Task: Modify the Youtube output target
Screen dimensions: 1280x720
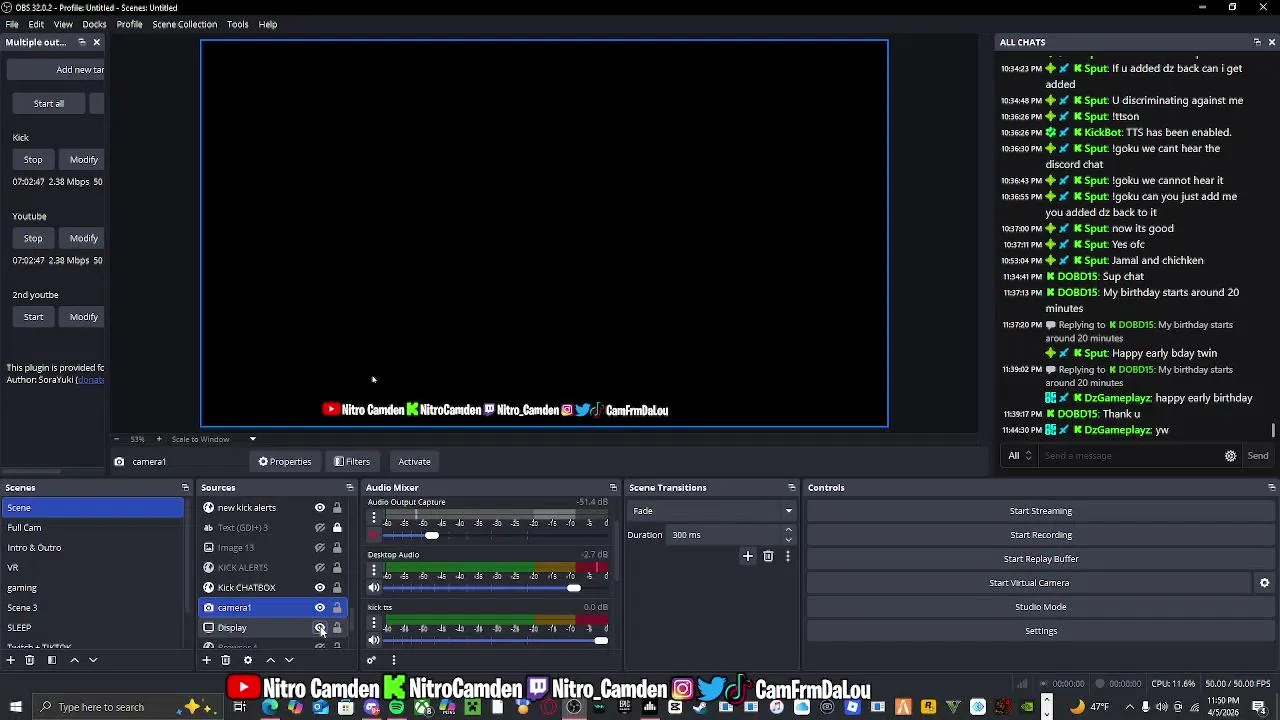Action: pyautogui.click(x=84, y=238)
